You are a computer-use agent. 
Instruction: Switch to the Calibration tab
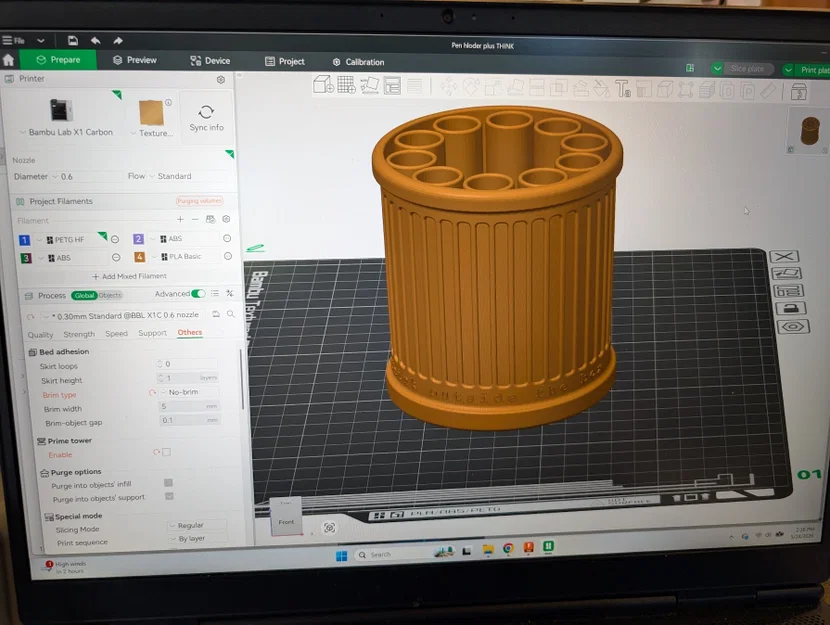[x=358, y=62]
